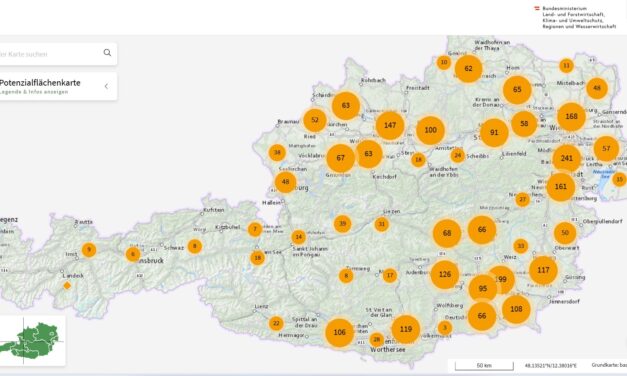Click the small cluster marker labeled 11
This screenshot has height=376, width=627.
point(566,66)
